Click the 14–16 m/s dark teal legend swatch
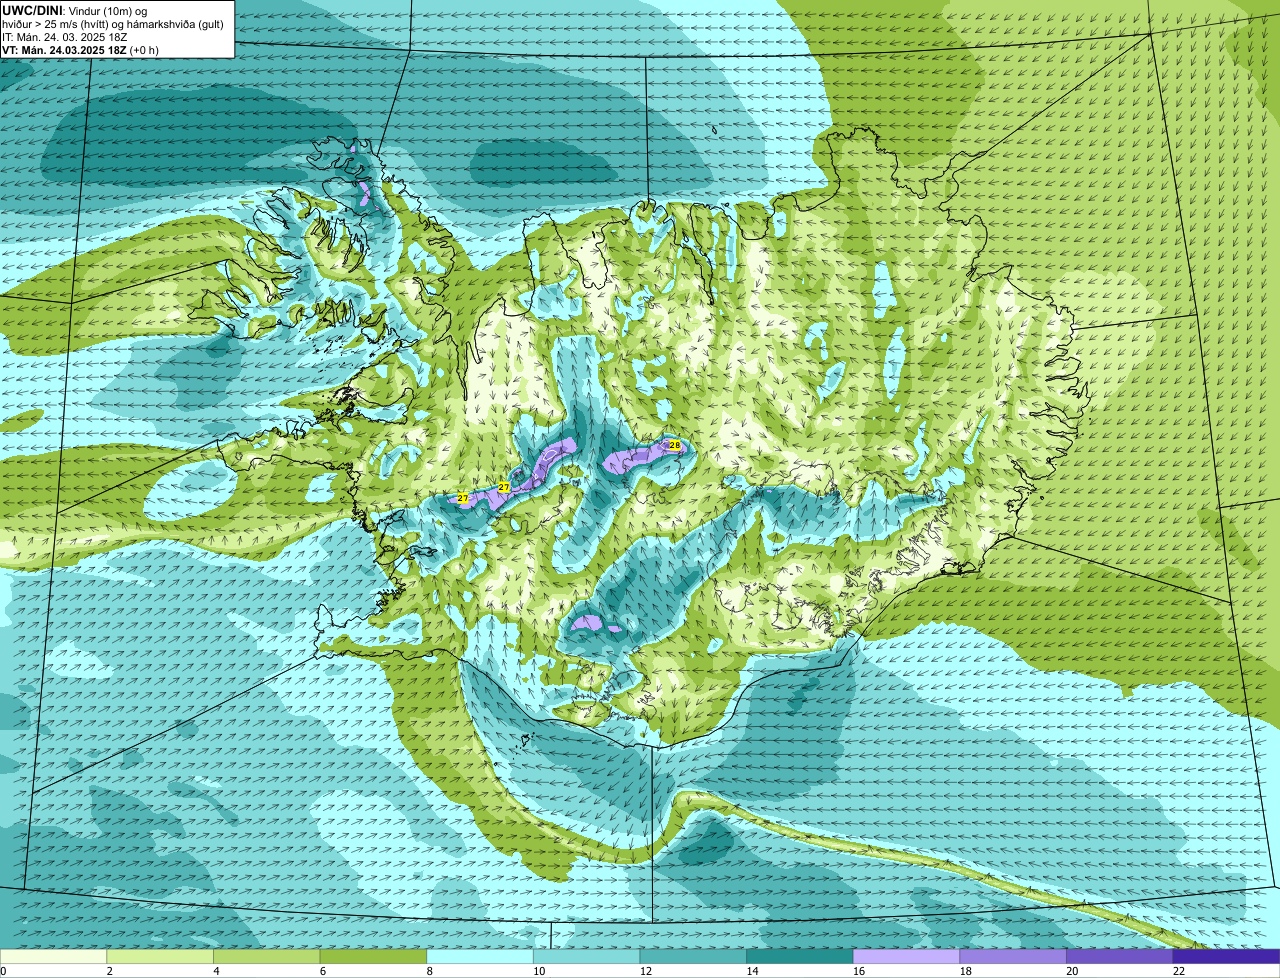 (800, 957)
